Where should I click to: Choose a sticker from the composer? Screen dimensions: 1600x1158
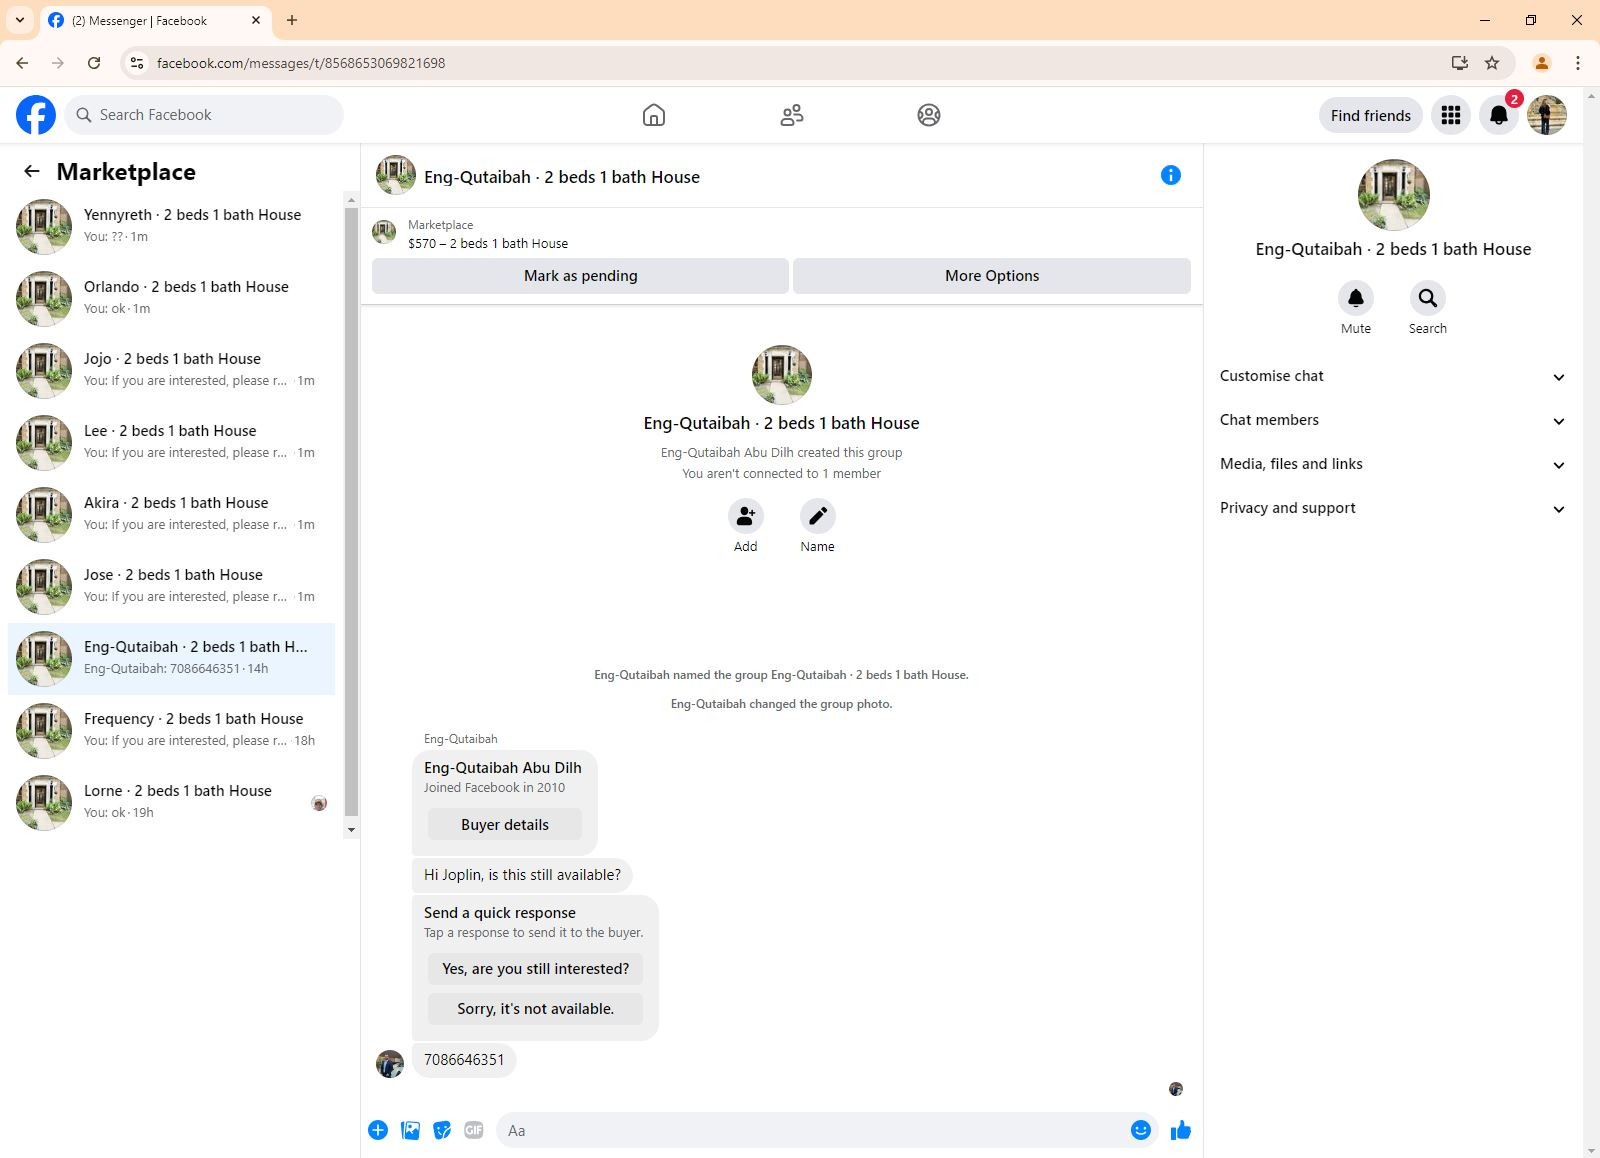point(442,1130)
